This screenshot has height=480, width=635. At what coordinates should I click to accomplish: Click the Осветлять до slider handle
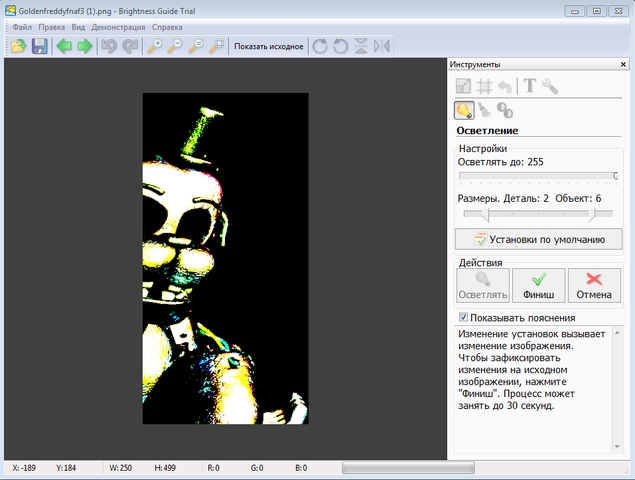point(616,176)
